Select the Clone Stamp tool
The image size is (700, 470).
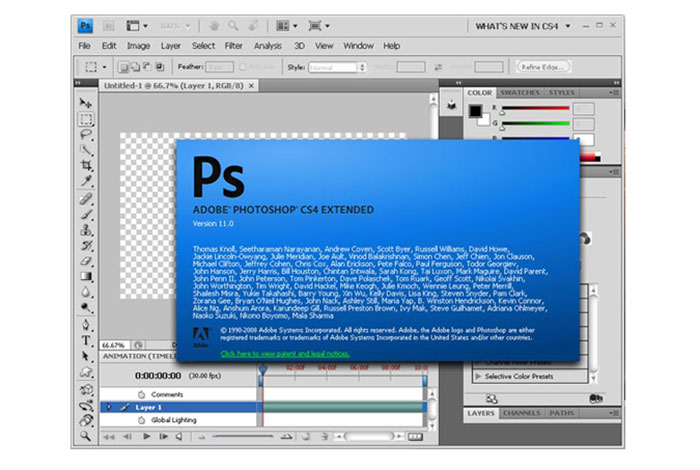(86, 230)
